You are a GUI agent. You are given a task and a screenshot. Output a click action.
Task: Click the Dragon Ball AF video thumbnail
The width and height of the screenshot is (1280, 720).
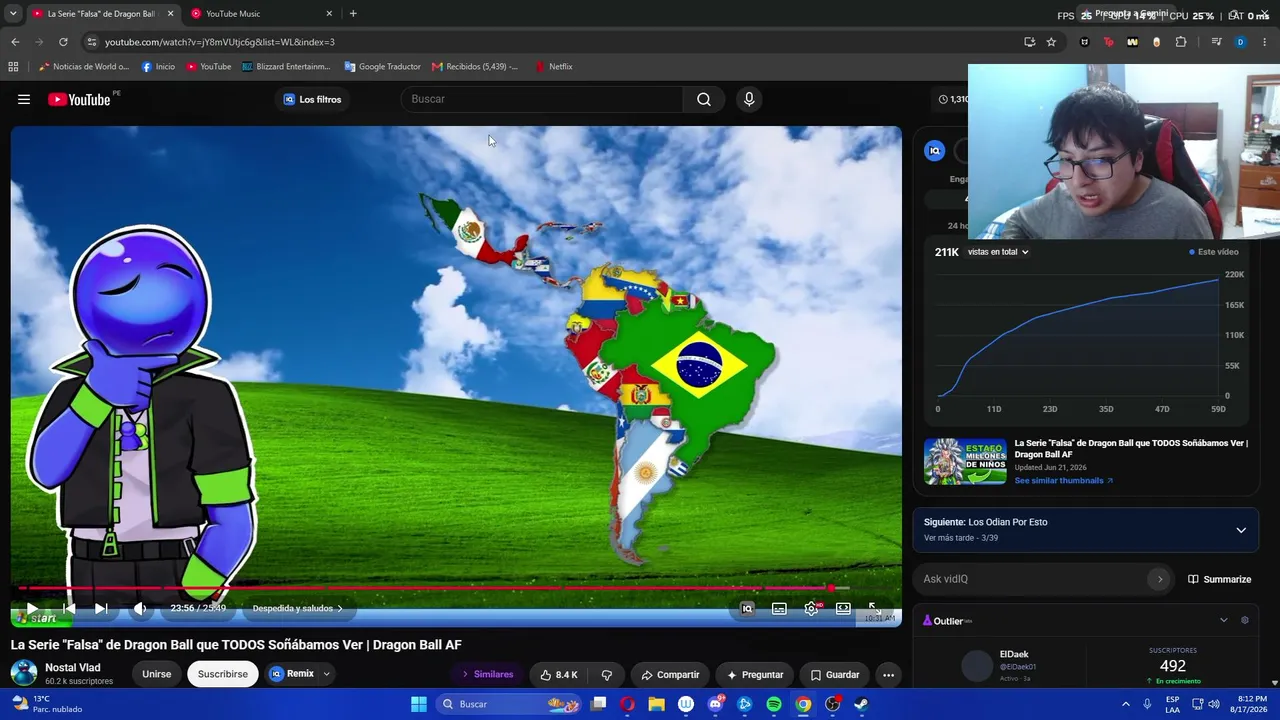coord(965,461)
